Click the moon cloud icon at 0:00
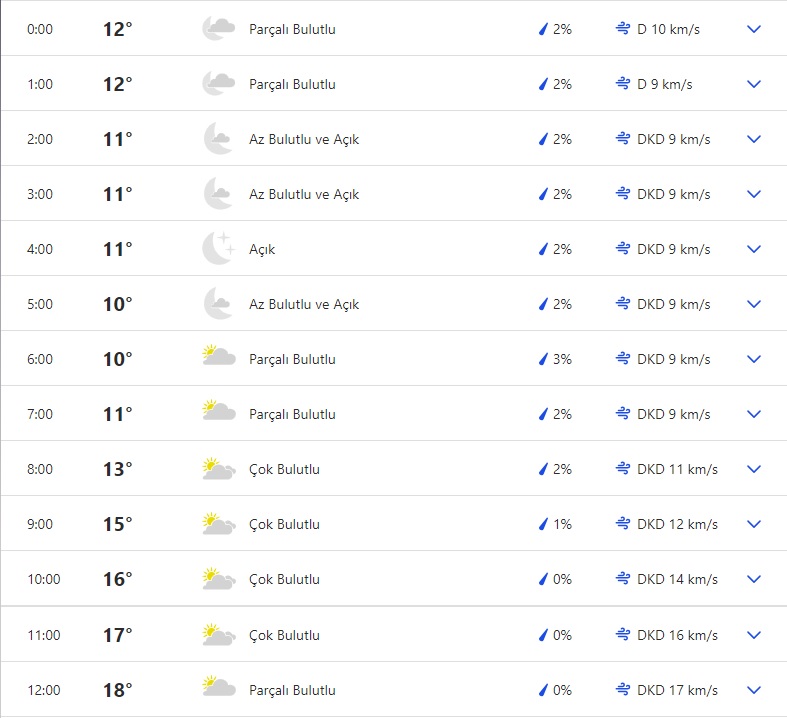This screenshot has width=787, height=718. coord(218,29)
